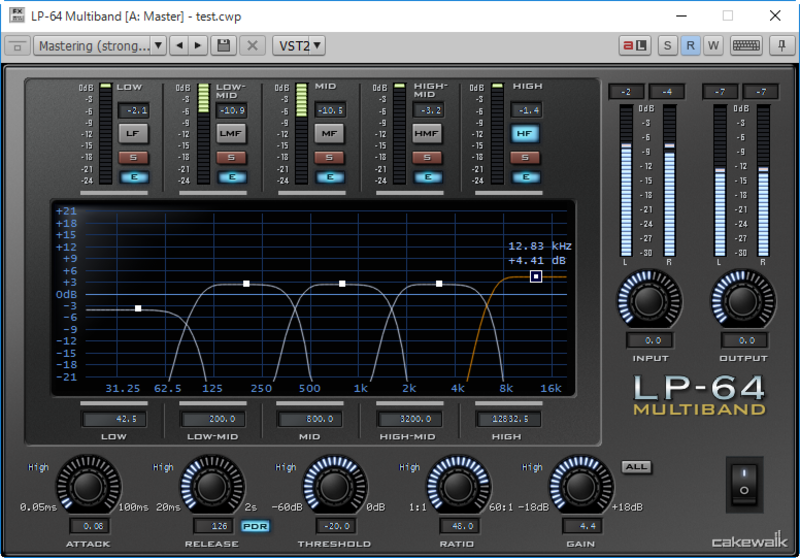Select the HIGH band node at 12.83 kHz

(536, 276)
